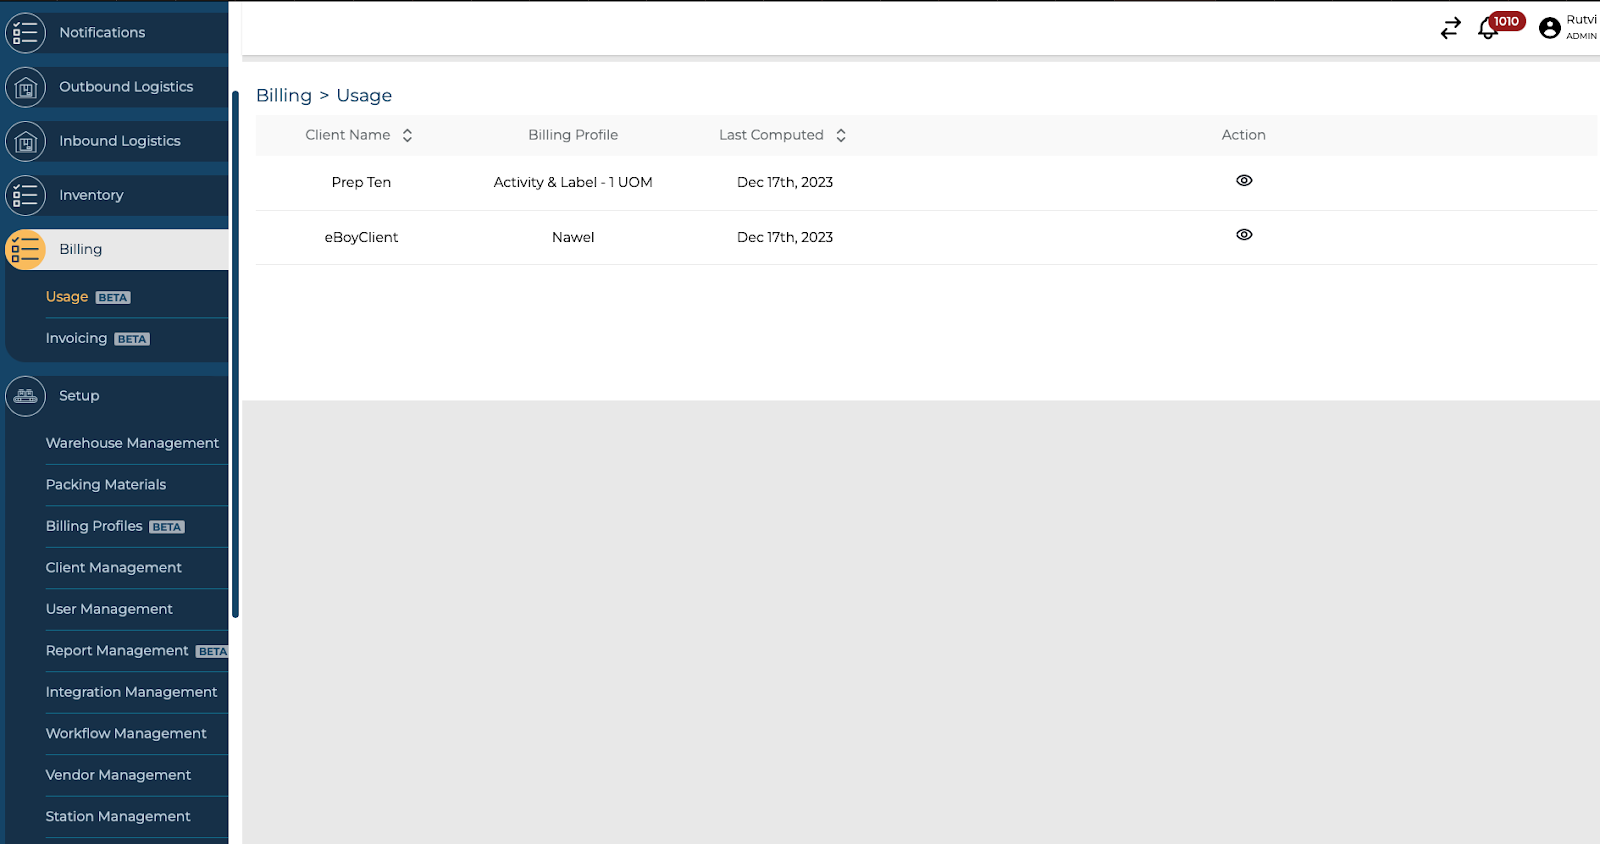1600x844 pixels.
Task: Click the Notifications sidebar icon
Action: 25,33
